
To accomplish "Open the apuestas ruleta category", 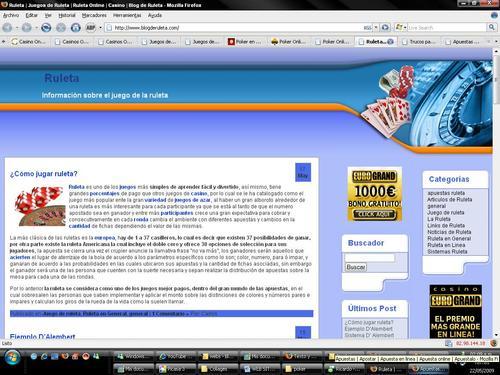I will pos(446,193).
